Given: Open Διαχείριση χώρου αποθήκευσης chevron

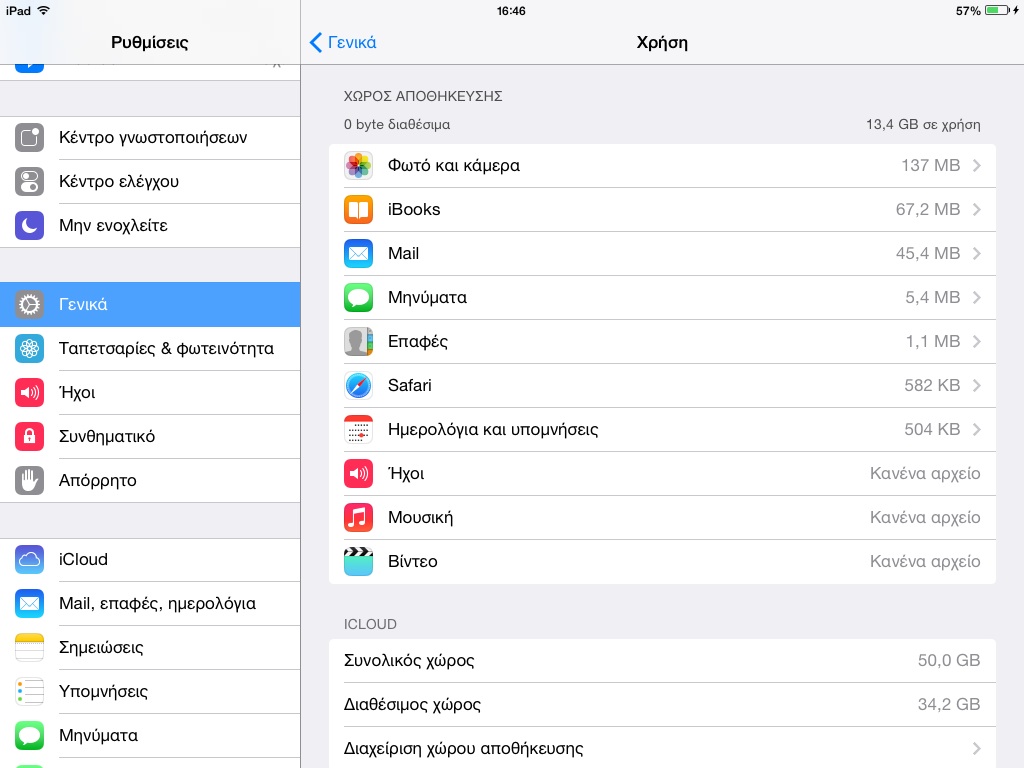Looking at the screenshot, I should point(977,748).
